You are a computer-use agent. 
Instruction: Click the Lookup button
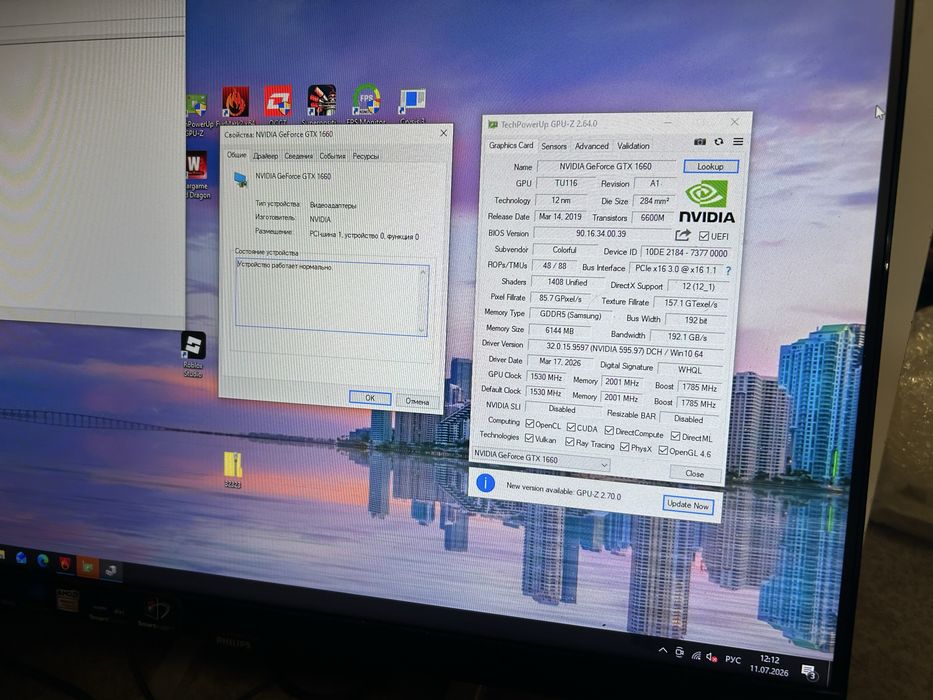point(710,167)
